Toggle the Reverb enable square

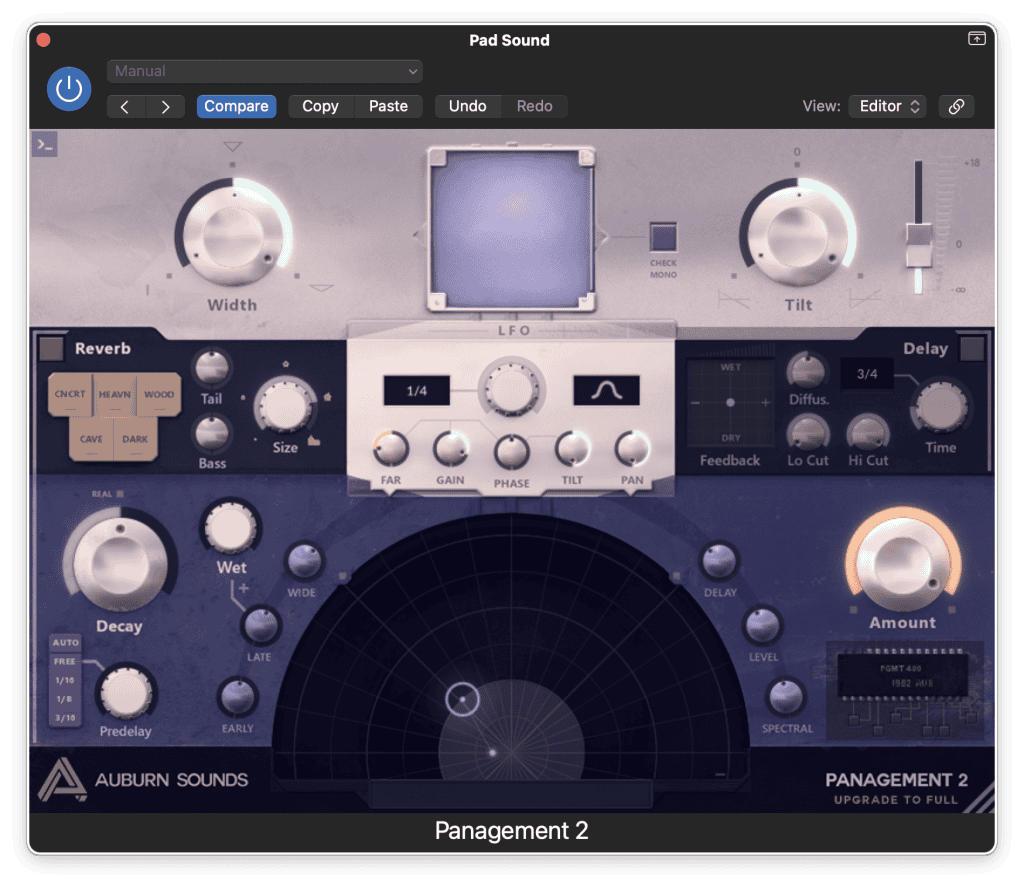coord(51,349)
